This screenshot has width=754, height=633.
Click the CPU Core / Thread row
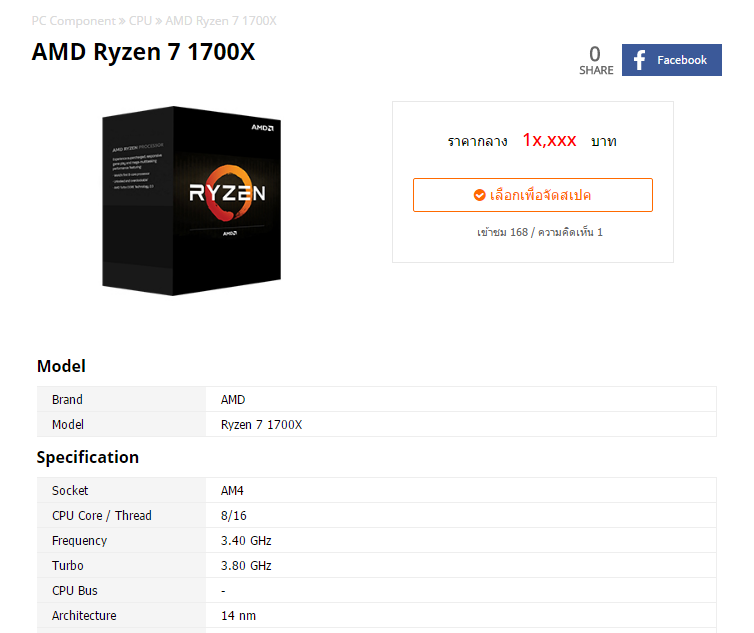(377, 516)
